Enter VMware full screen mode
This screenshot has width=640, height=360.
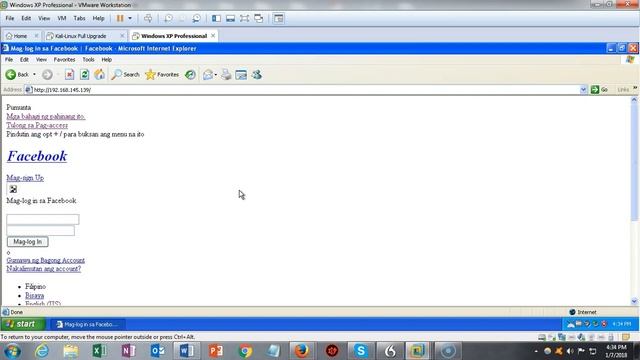point(244,18)
